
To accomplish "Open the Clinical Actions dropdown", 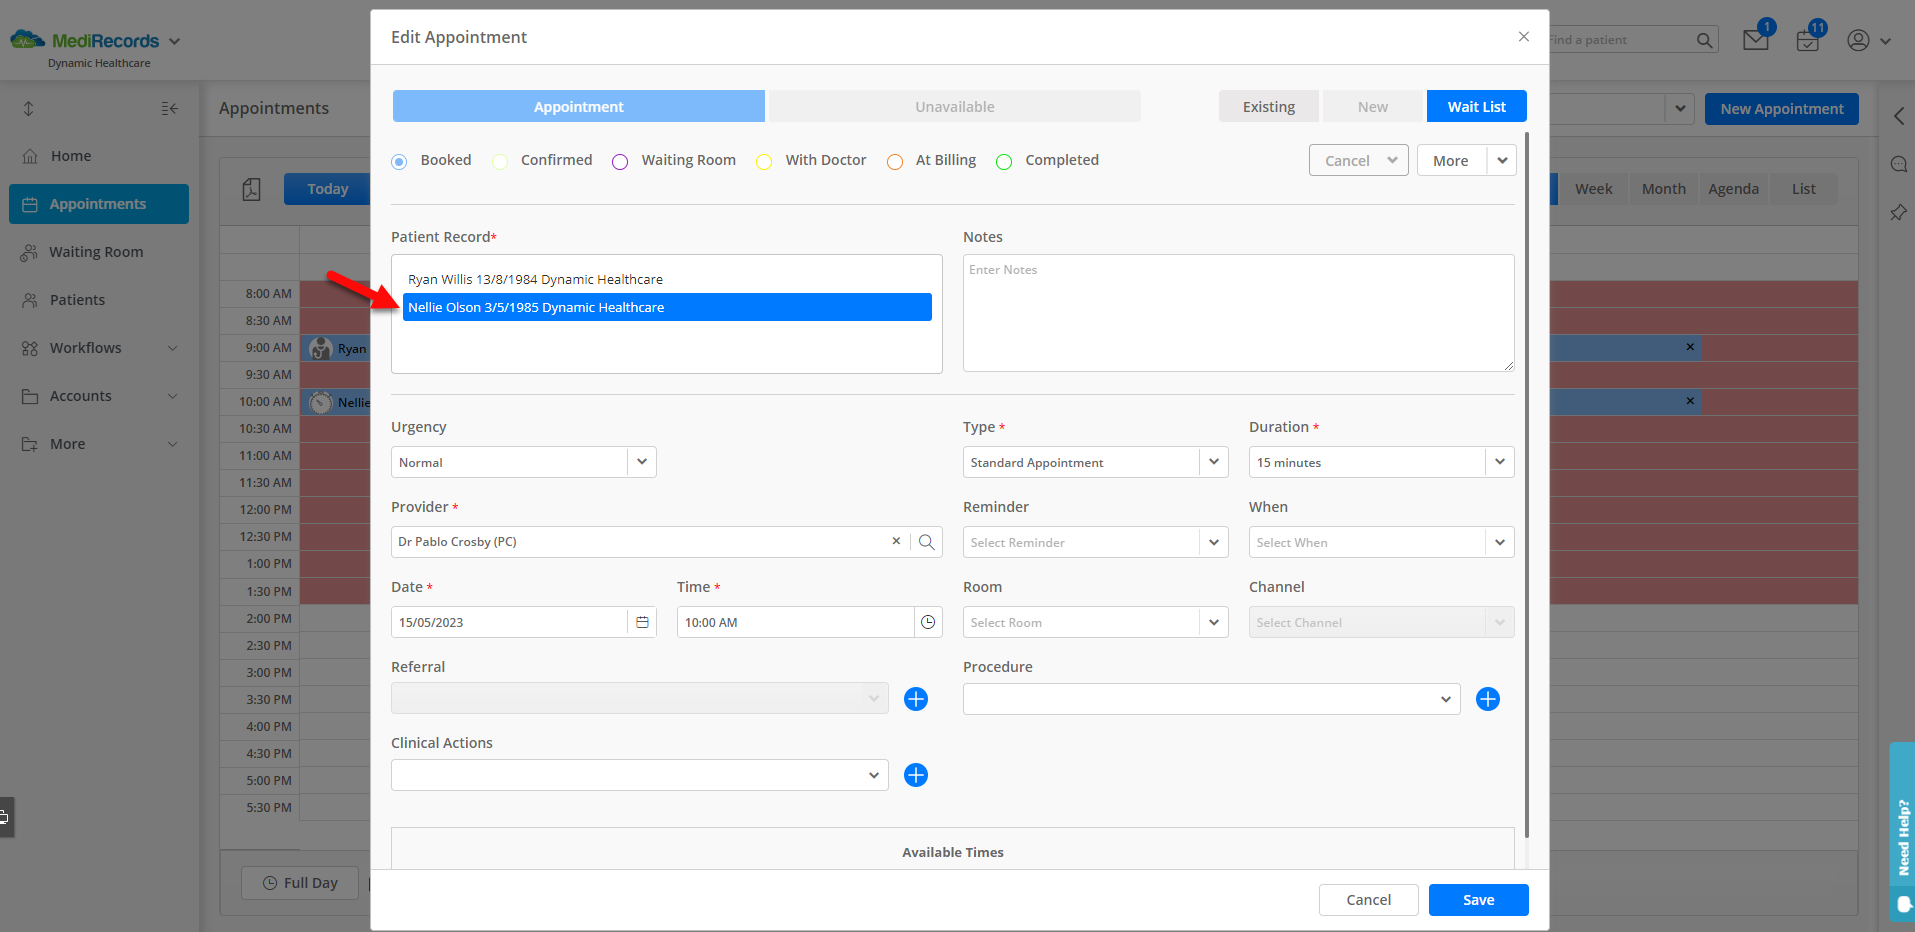I will [639, 775].
